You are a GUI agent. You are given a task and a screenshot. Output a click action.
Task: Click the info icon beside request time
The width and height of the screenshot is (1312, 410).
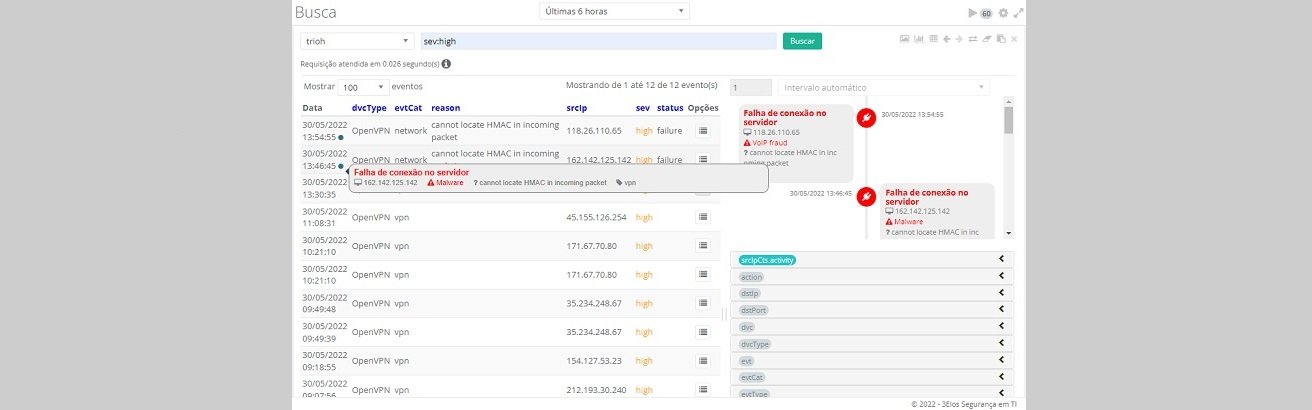[x=446, y=63]
